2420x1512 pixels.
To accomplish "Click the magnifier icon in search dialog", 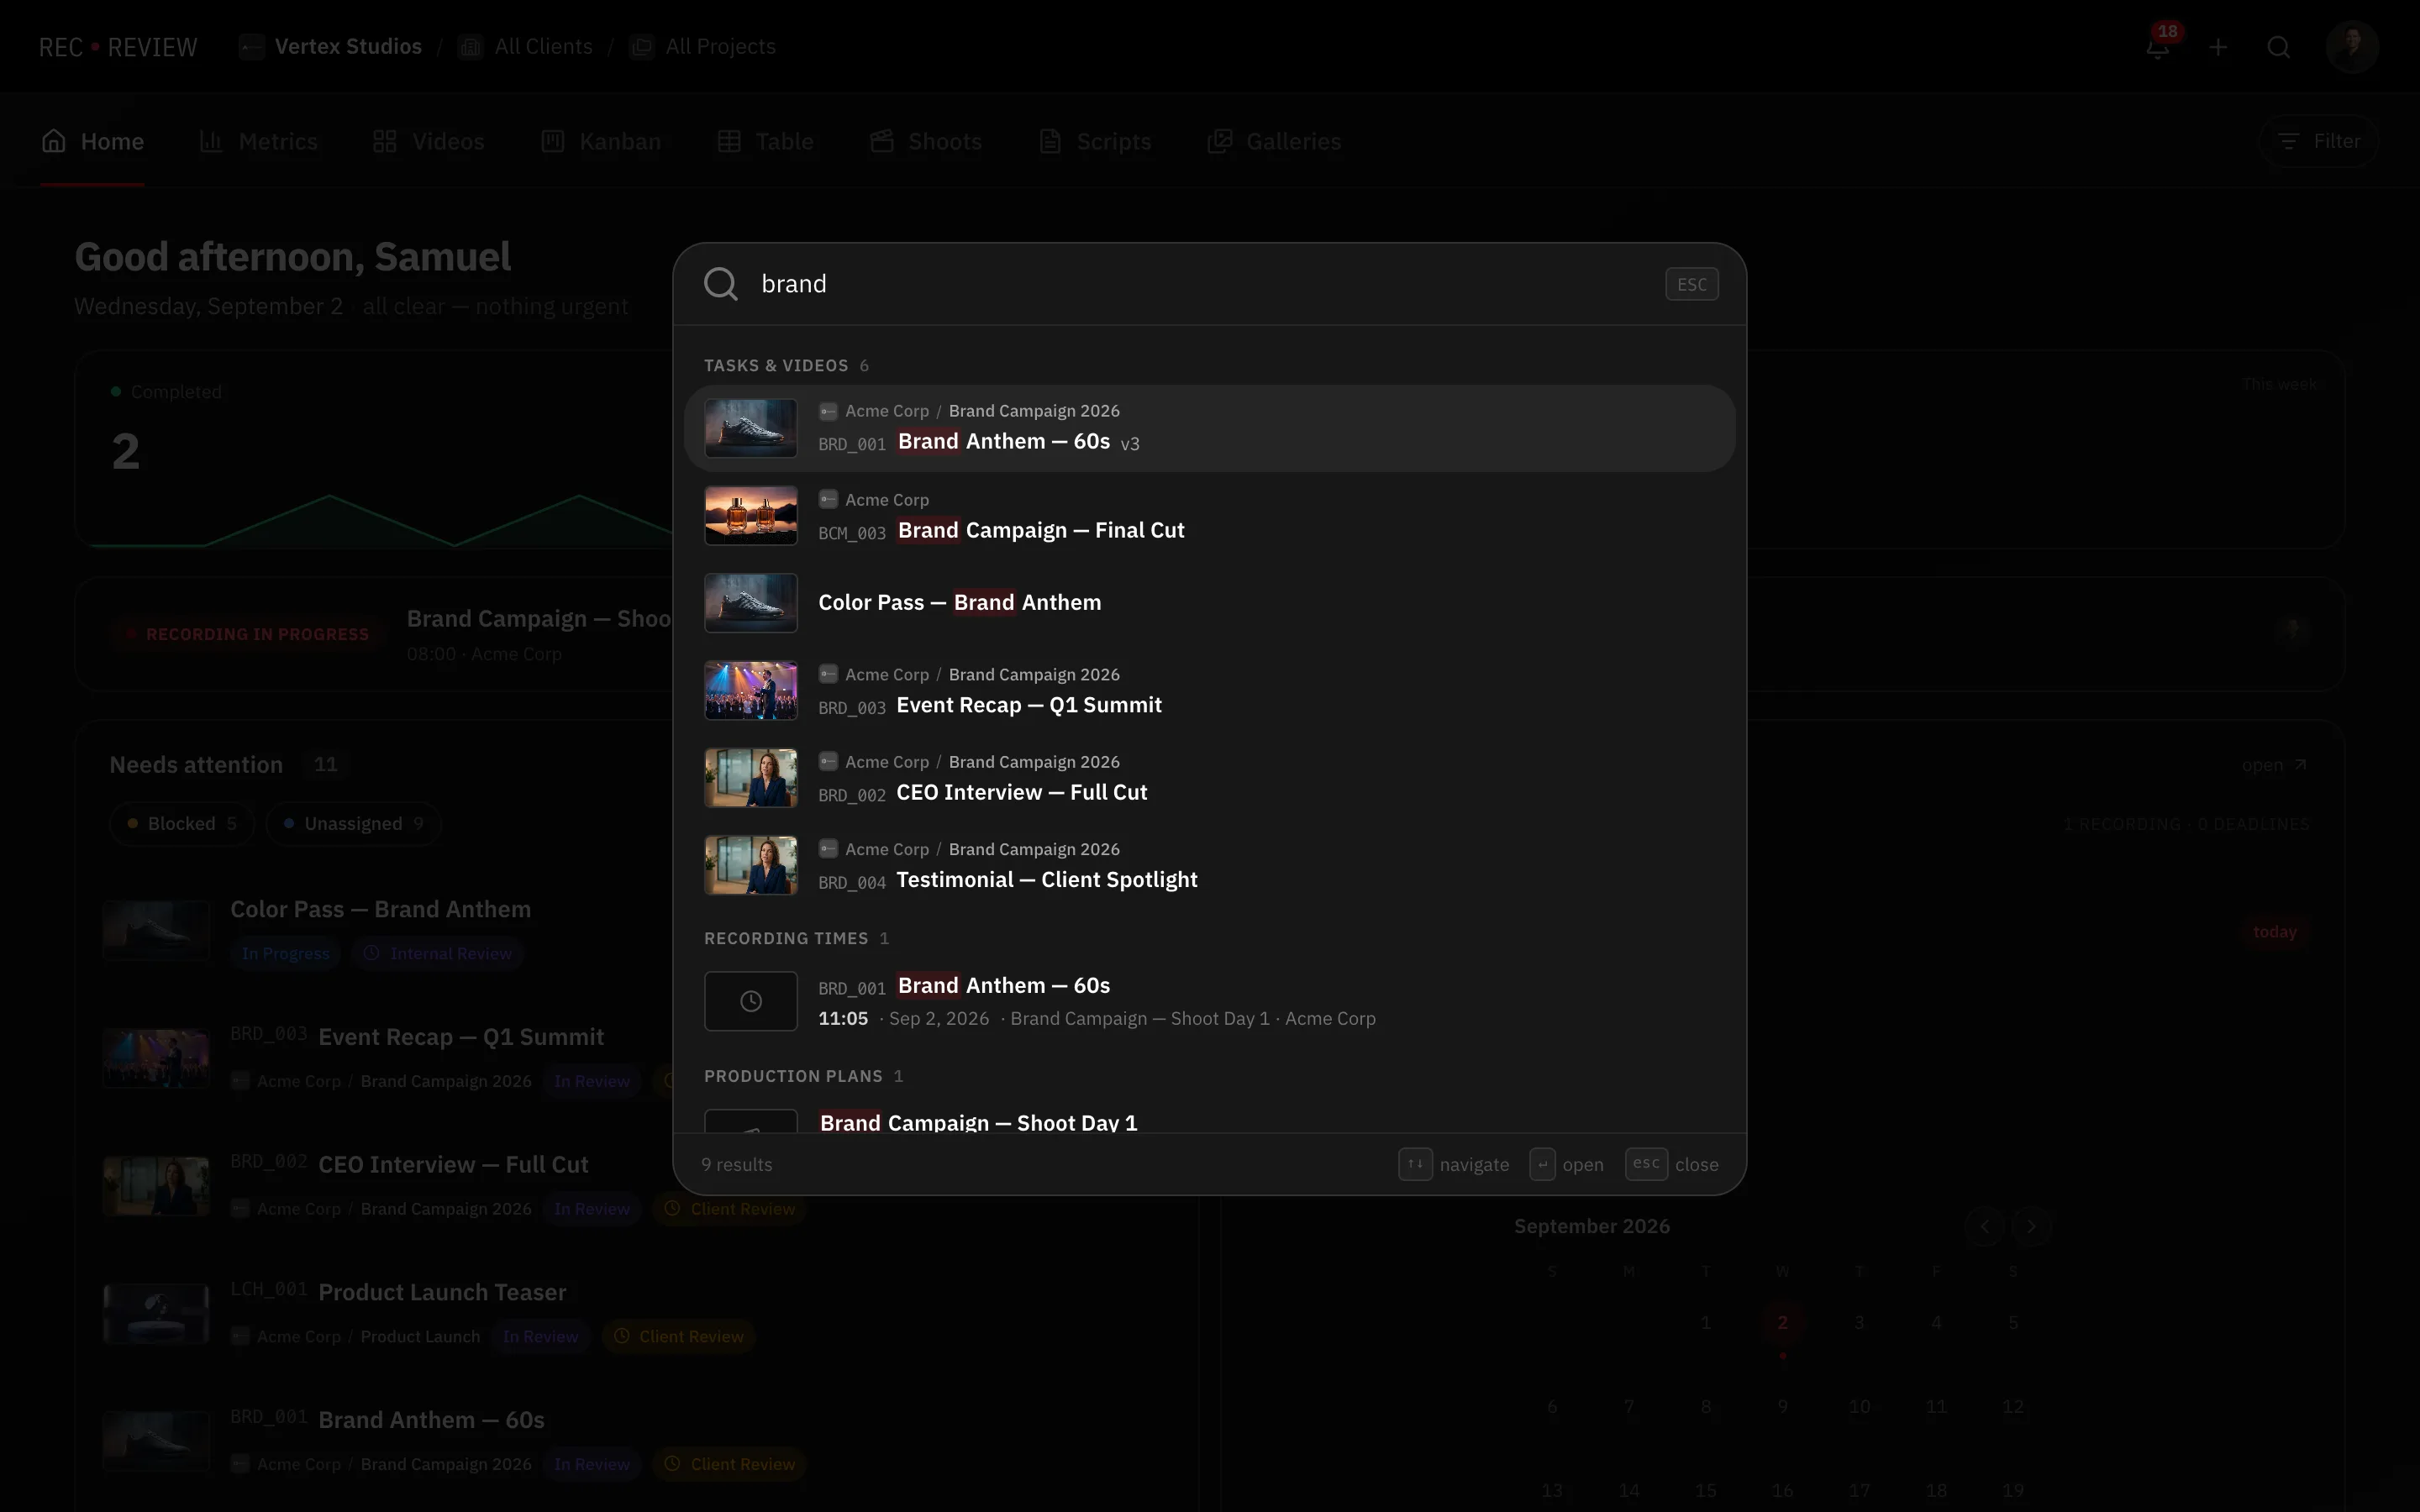I will tap(721, 284).
